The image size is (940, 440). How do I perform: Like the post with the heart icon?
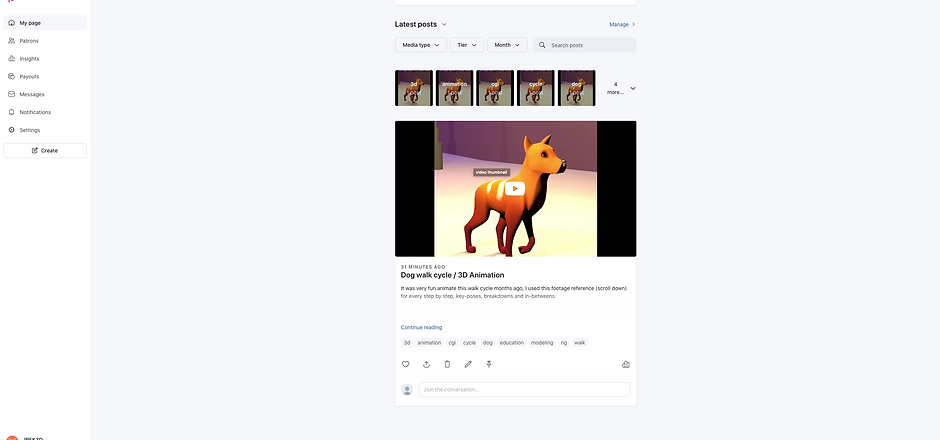[x=405, y=364]
